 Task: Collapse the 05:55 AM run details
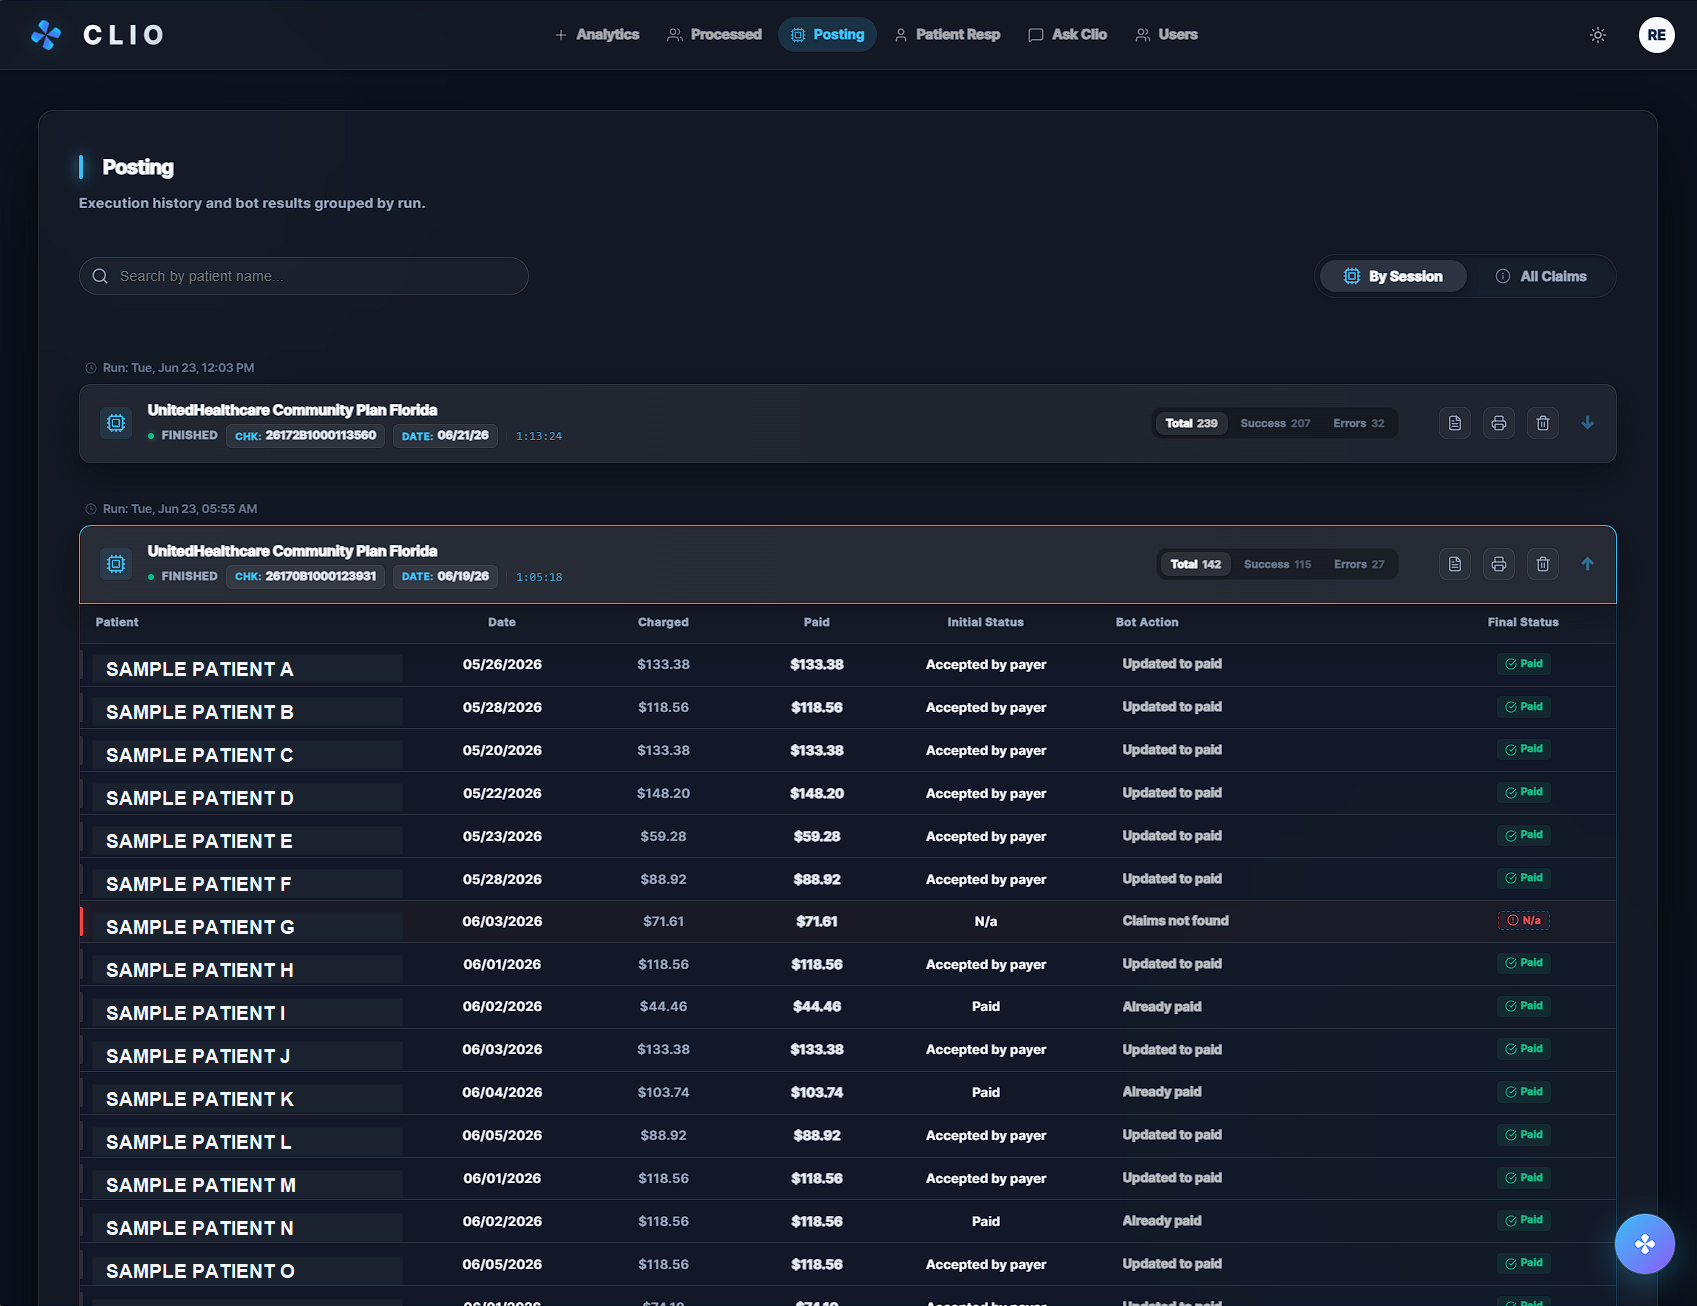(1587, 564)
